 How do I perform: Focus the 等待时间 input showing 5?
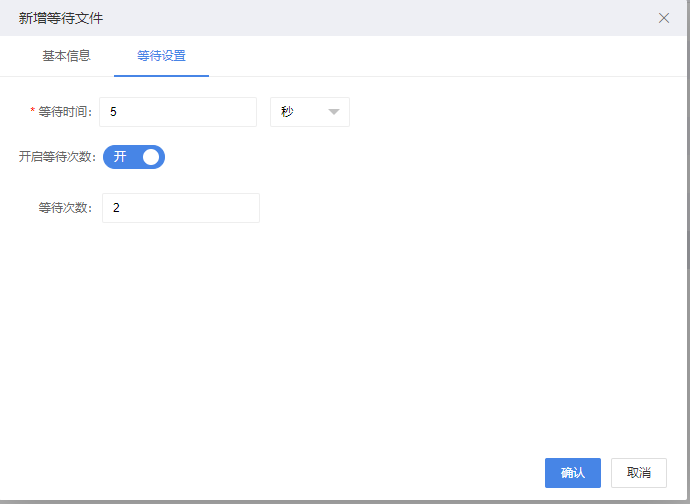[178, 112]
